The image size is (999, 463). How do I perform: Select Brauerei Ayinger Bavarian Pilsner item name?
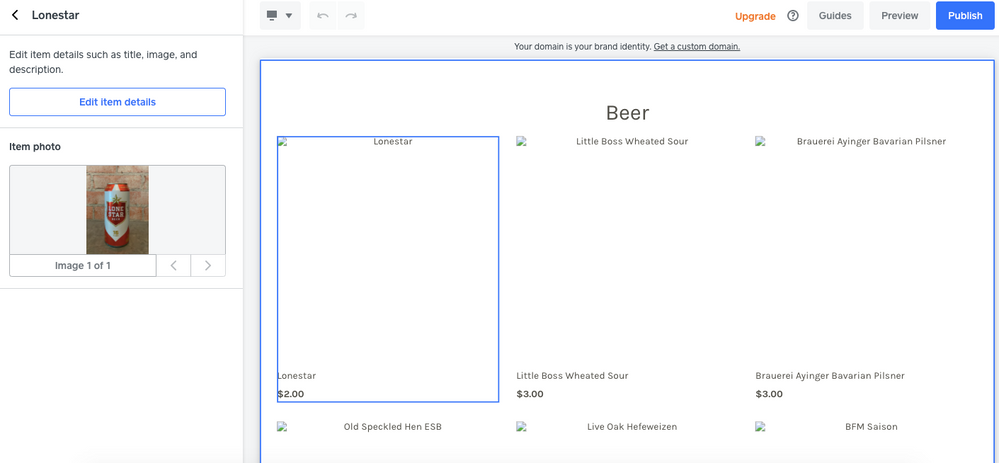click(x=830, y=376)
